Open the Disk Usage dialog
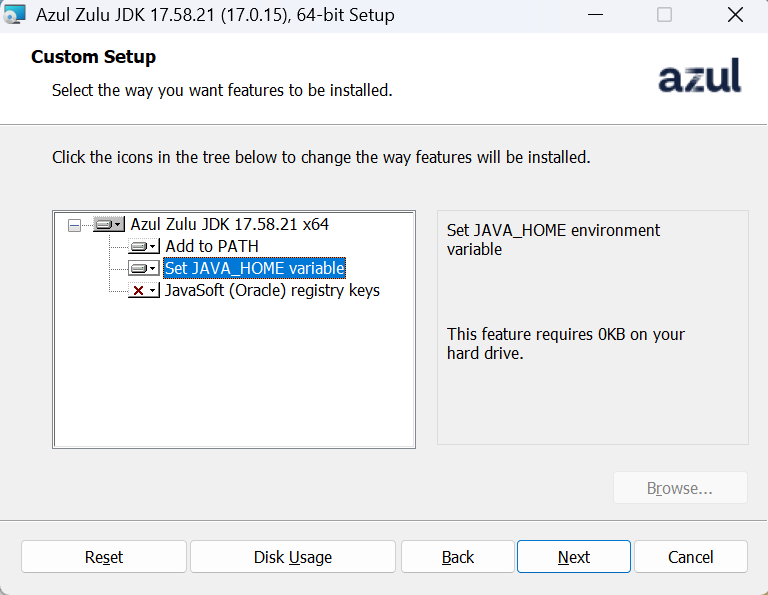Screen dimensions: 768x595 click(x=293, y=557)
